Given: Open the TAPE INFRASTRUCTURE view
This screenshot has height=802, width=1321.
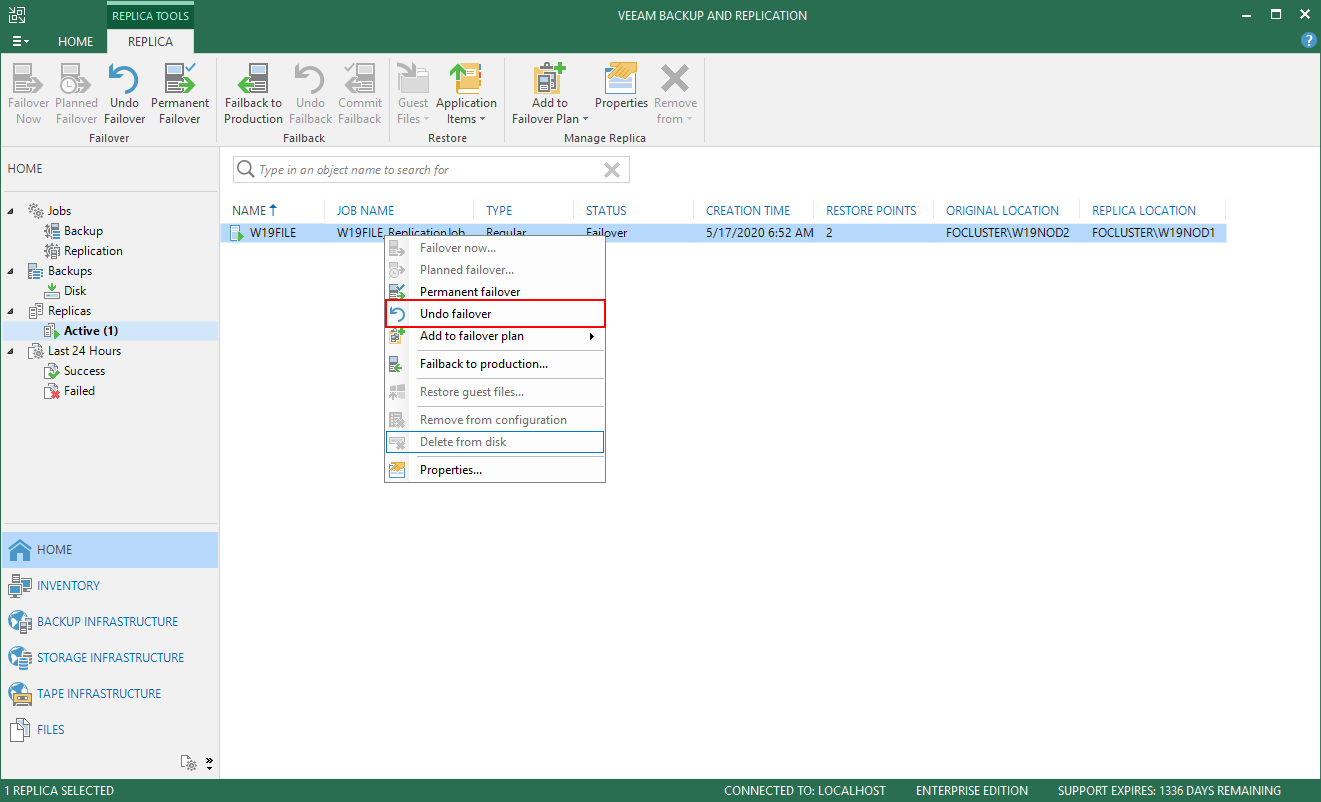Looking at the screenshot, I should pyautogui.click(x=109, y=694).
